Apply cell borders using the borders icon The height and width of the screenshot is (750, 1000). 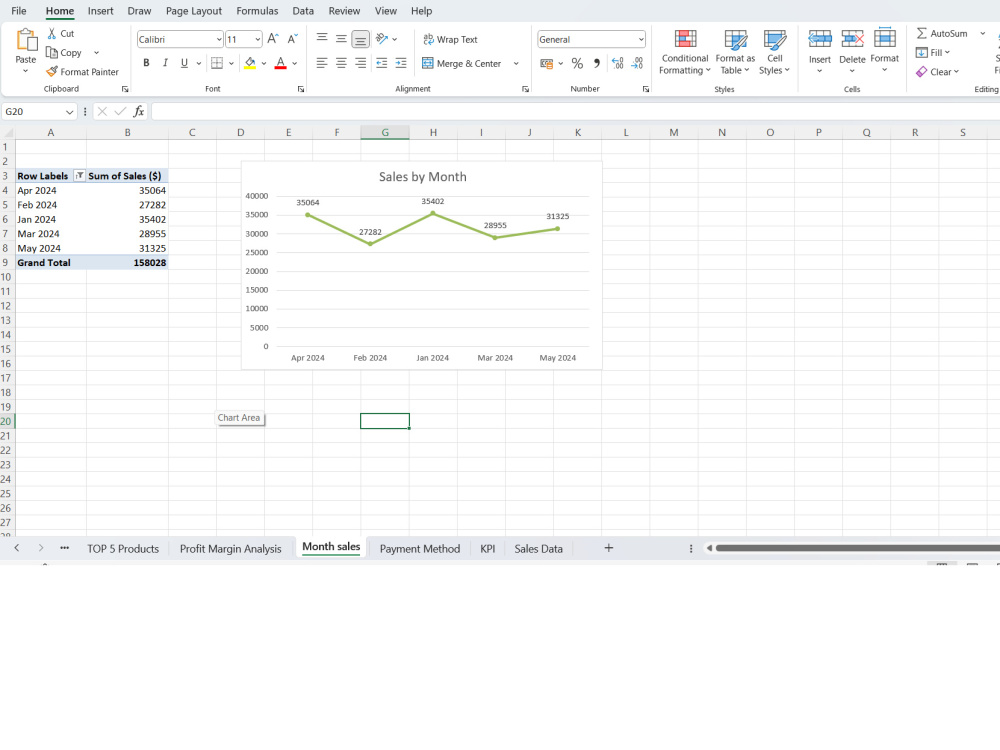[217, 63]
